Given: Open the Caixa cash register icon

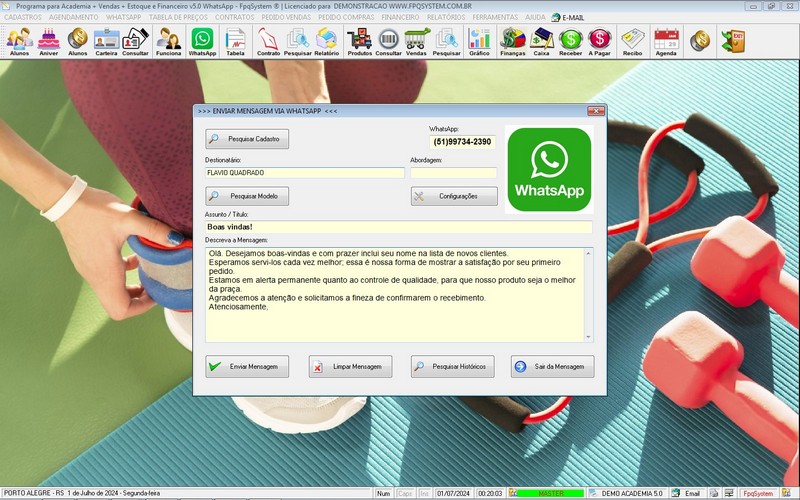Looking at the screenshot, I should 541,42.
